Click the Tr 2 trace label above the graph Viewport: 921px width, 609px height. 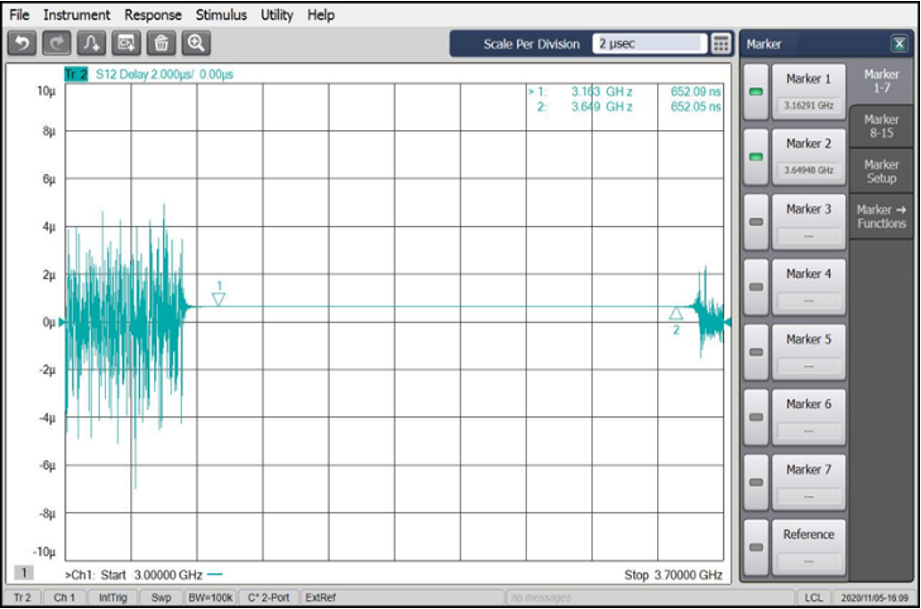click(x=76, y=74)
